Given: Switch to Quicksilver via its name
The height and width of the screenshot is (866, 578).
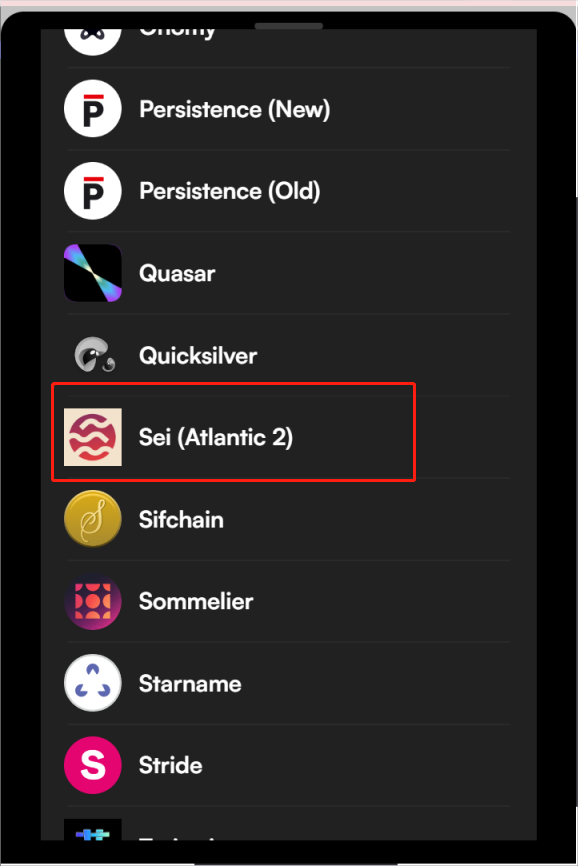Looking at the screenshot, I should [x=198, y=355].
